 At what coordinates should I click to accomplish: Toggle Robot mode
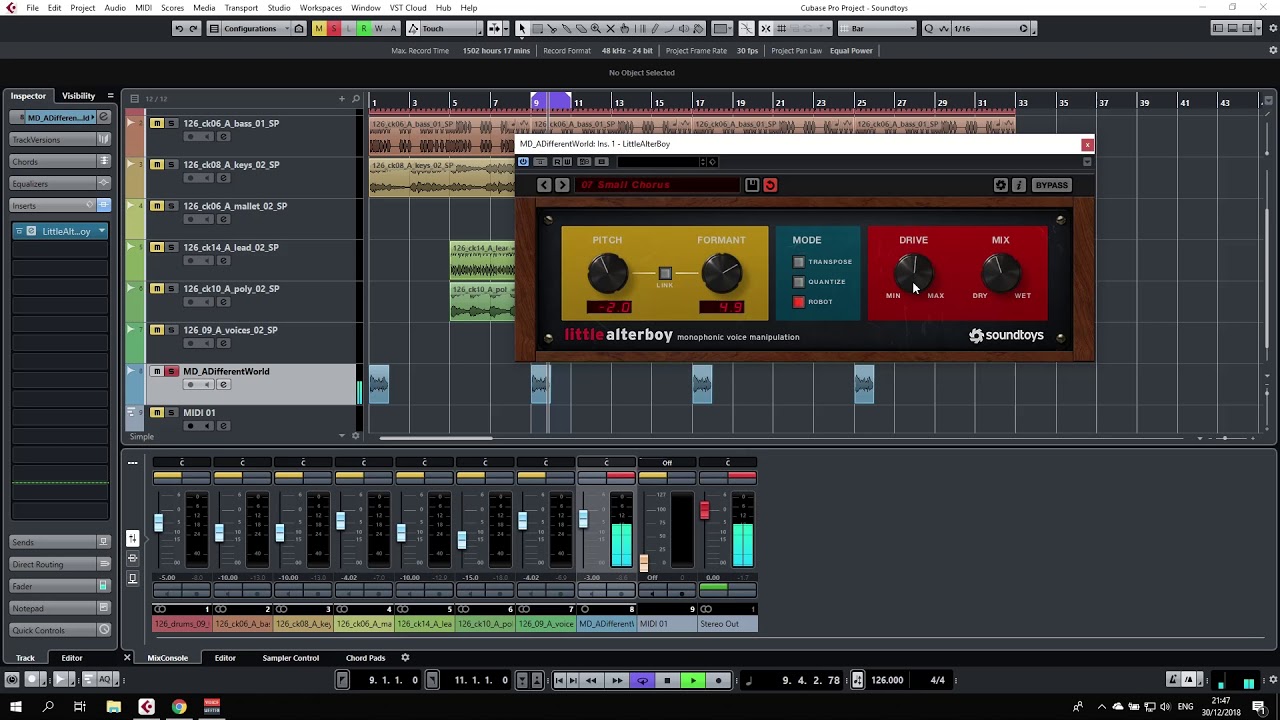(x=798, y=302)
